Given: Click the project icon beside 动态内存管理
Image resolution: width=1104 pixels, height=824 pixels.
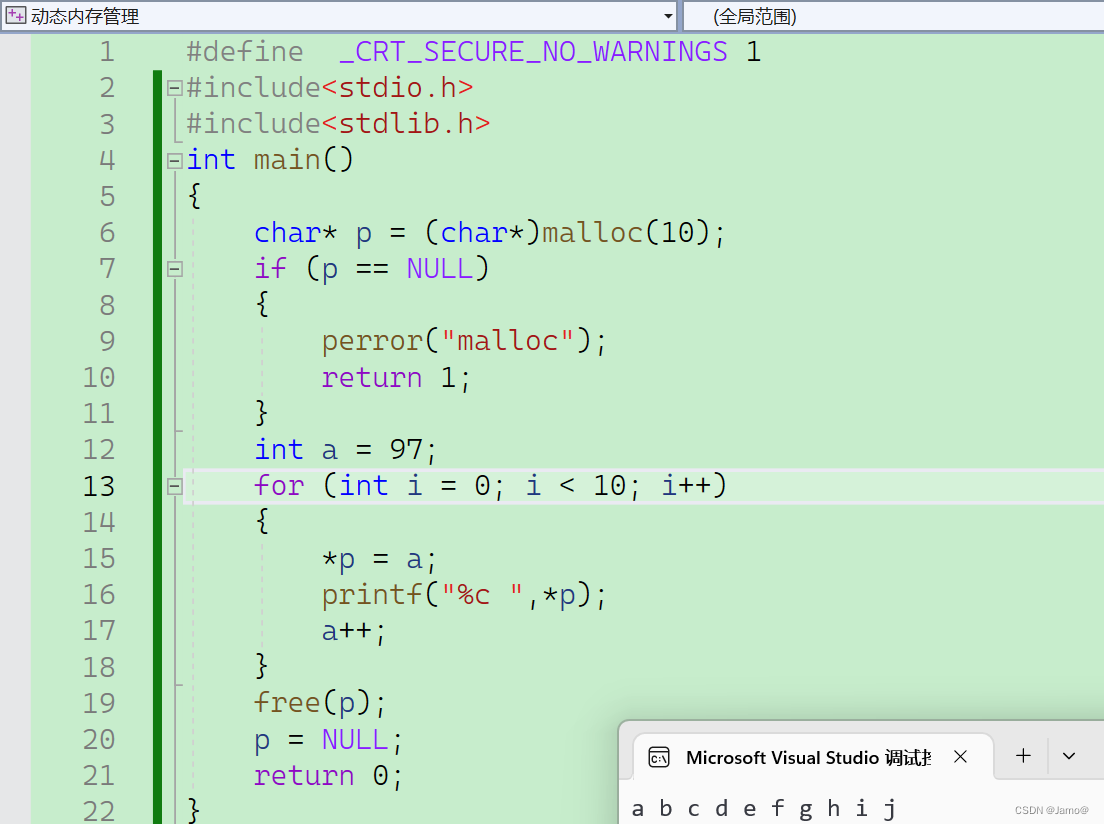Looking at the screenshot, I should tap(15, 15).
